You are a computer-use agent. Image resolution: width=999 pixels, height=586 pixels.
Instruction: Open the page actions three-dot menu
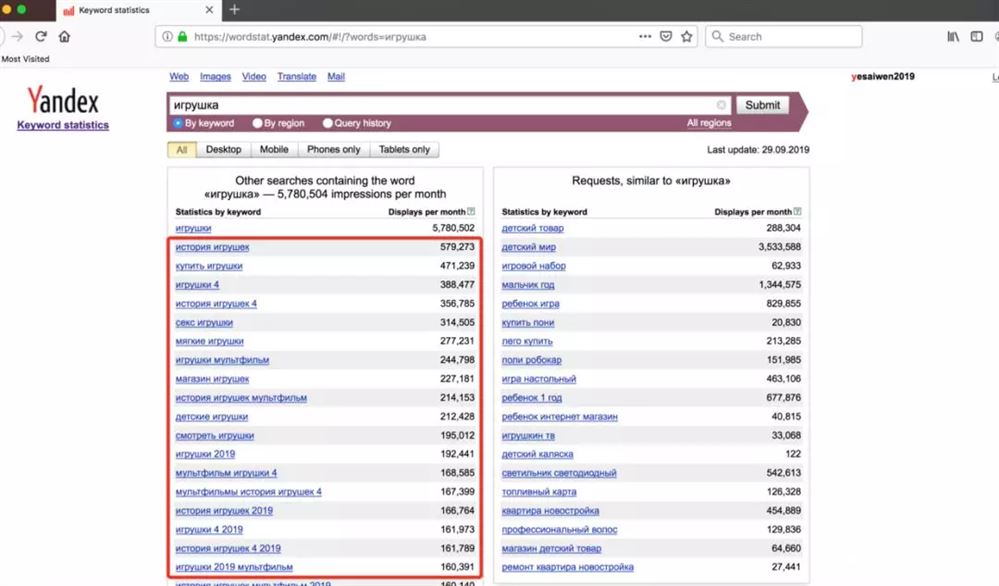[x=645, y=36]
